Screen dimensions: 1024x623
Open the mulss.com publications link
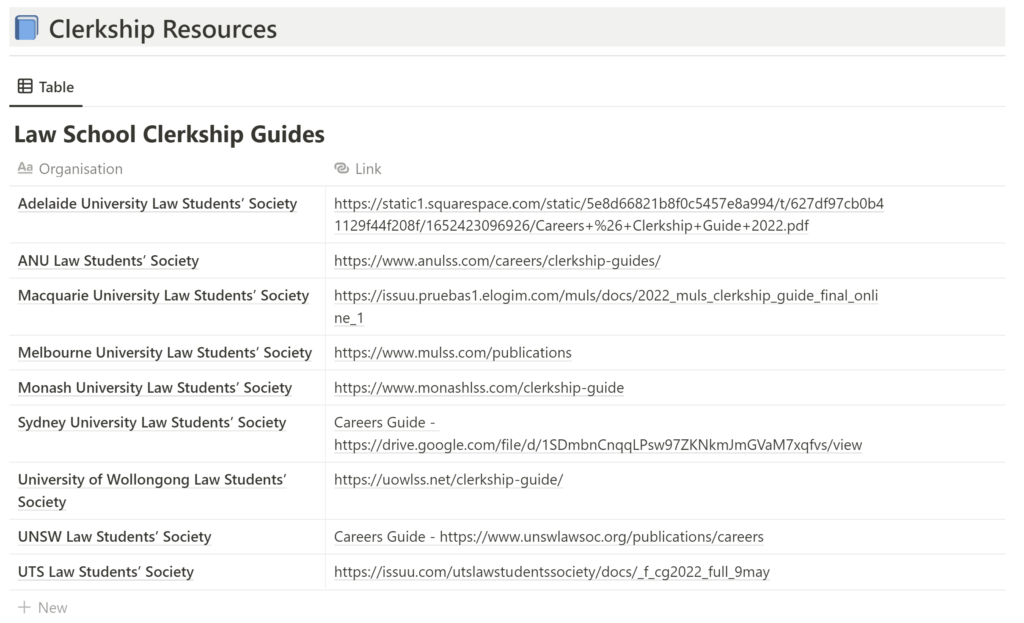tap(453, 353)
